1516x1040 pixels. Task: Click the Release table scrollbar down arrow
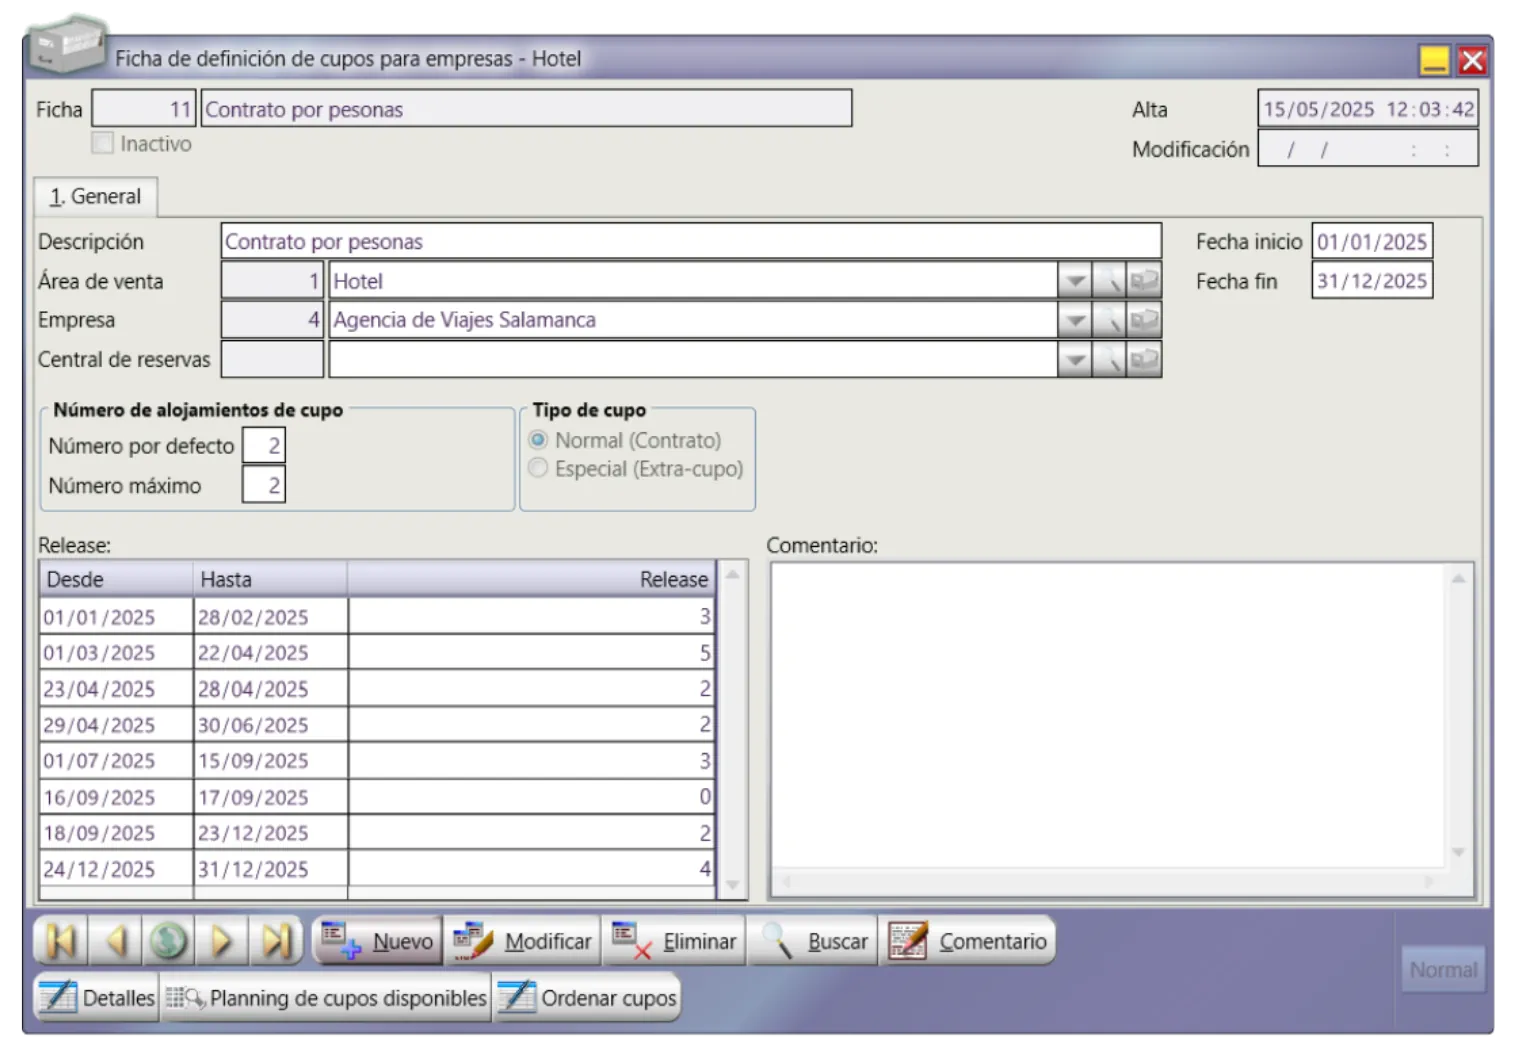pos(732,885)
